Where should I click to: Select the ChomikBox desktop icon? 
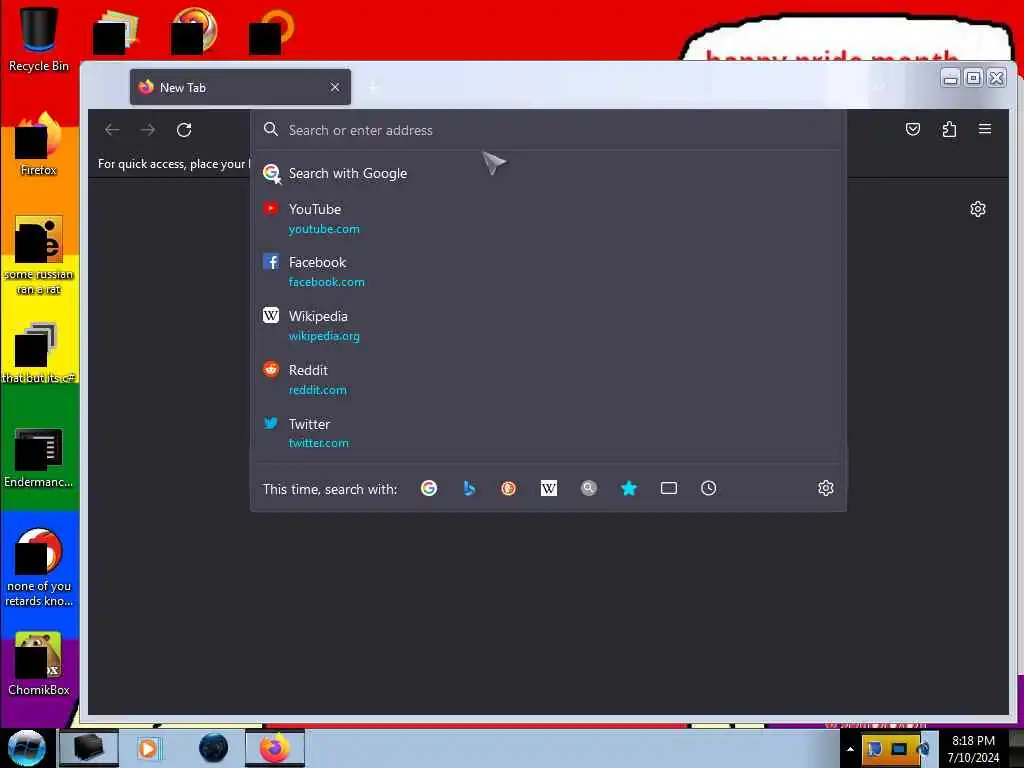click(x=39, y=664)
